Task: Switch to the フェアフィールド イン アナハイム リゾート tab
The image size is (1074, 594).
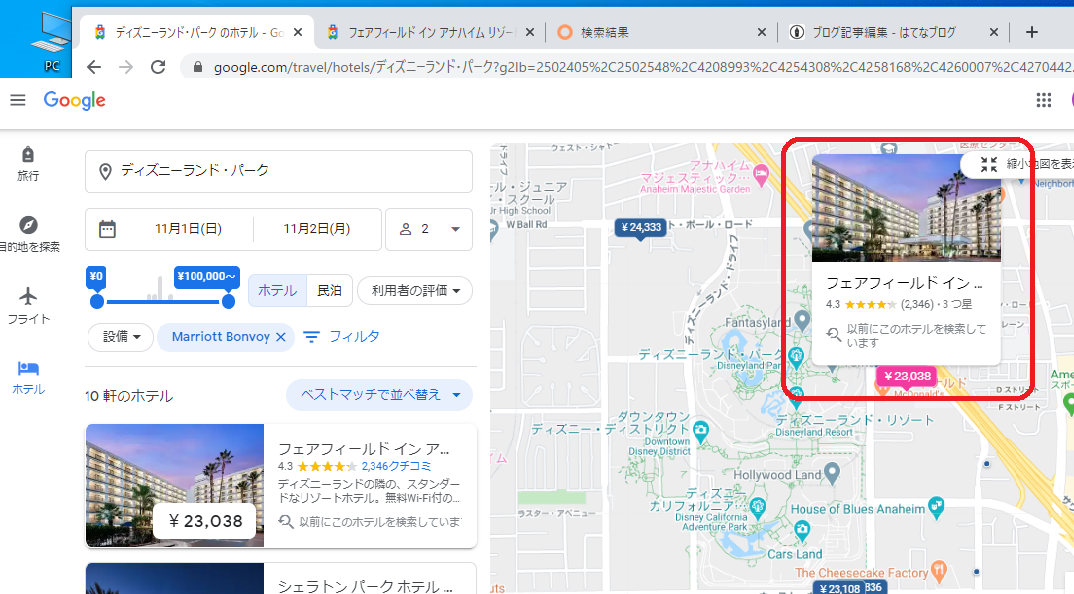Action: click(430, 32)
